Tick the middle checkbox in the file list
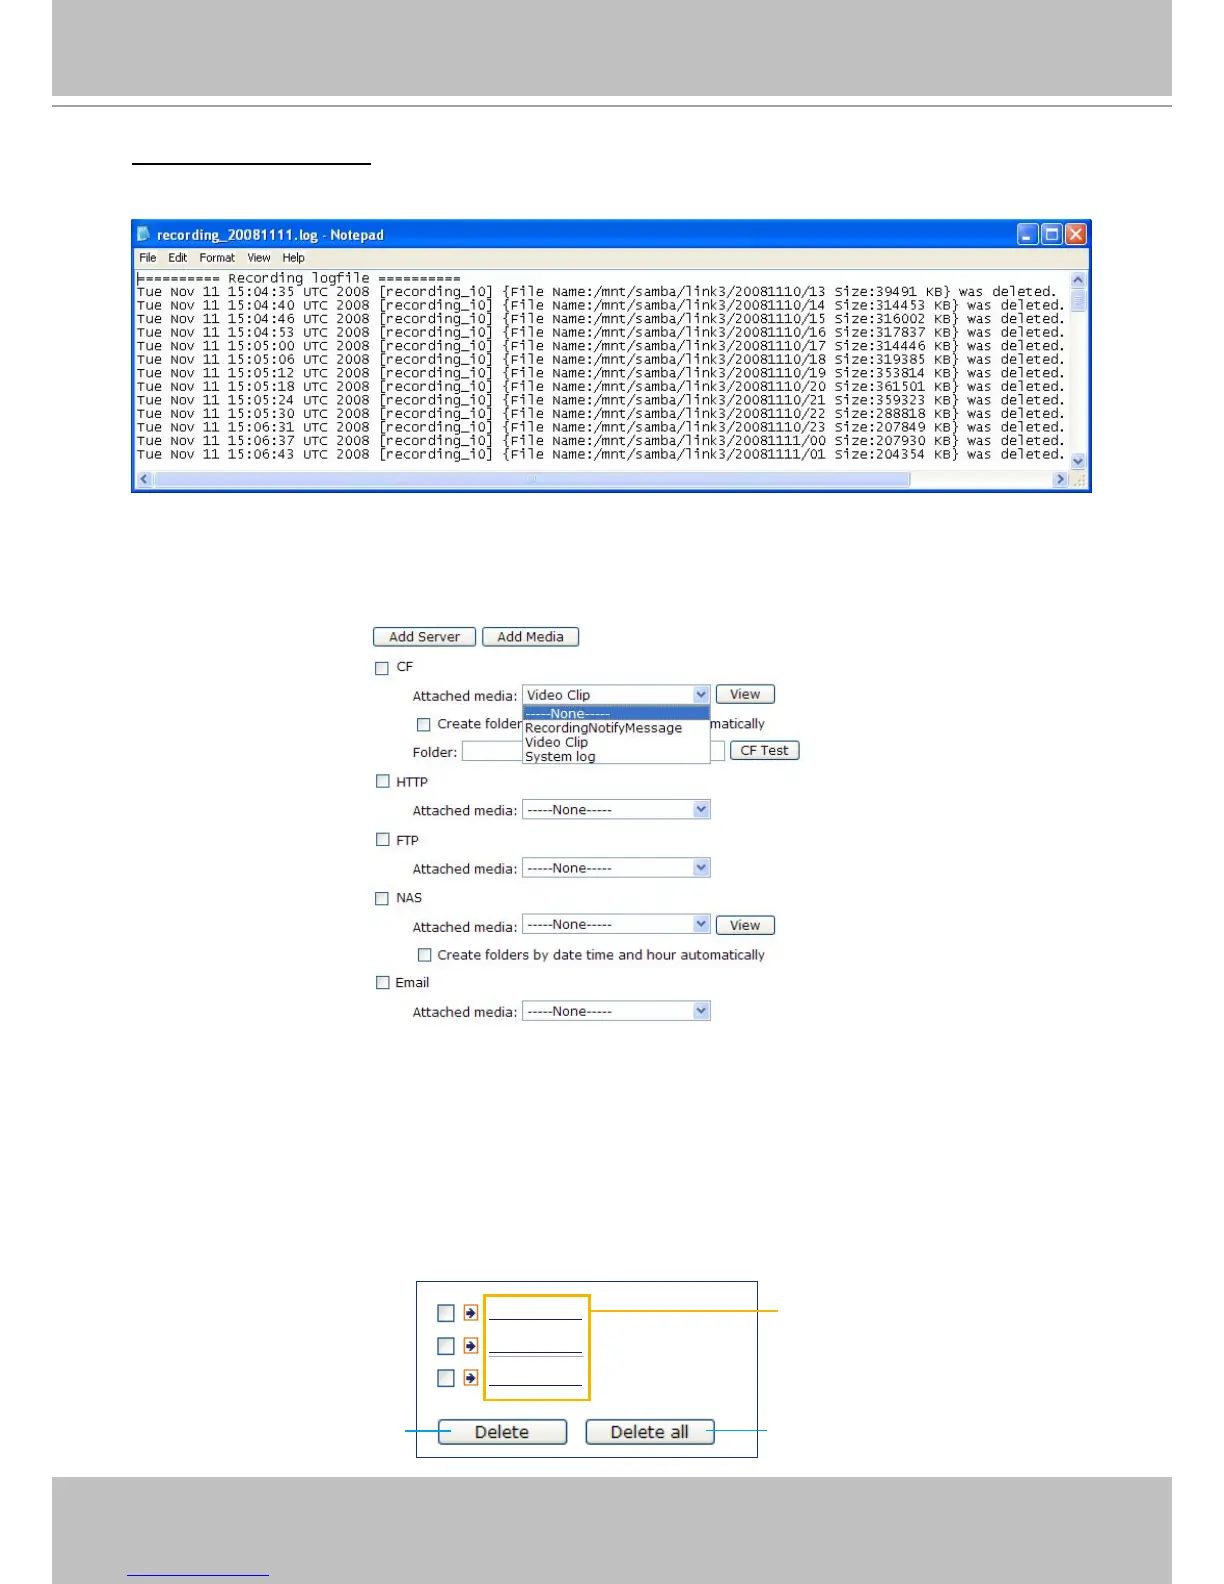Screen dimensions: 1224x1584 click(446, 1346)
